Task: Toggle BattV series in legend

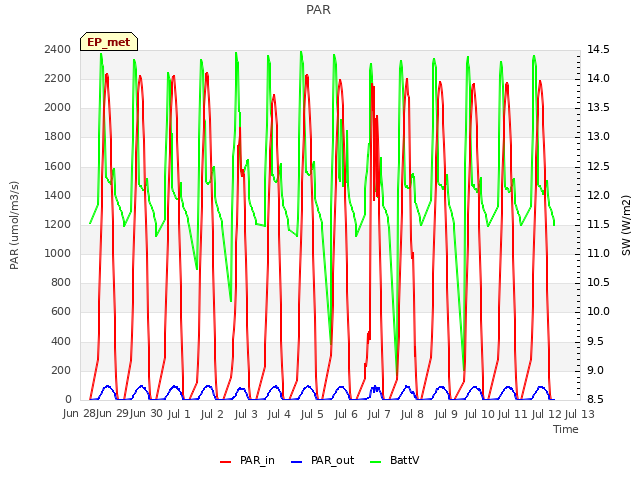Action: [394, 461]
